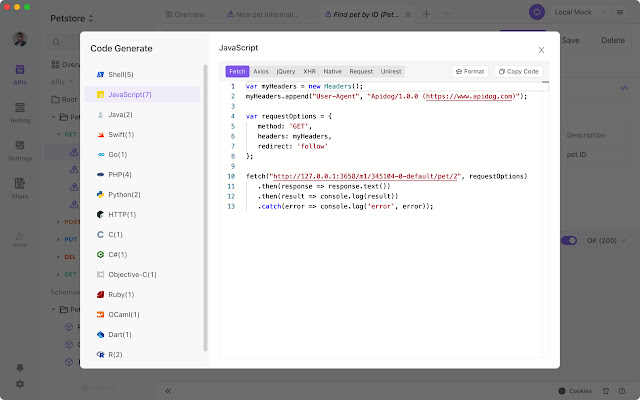This screenshot has height=400, width=640.
Task: Pick PHP(4) from language list
Action: tap(142, 174)
